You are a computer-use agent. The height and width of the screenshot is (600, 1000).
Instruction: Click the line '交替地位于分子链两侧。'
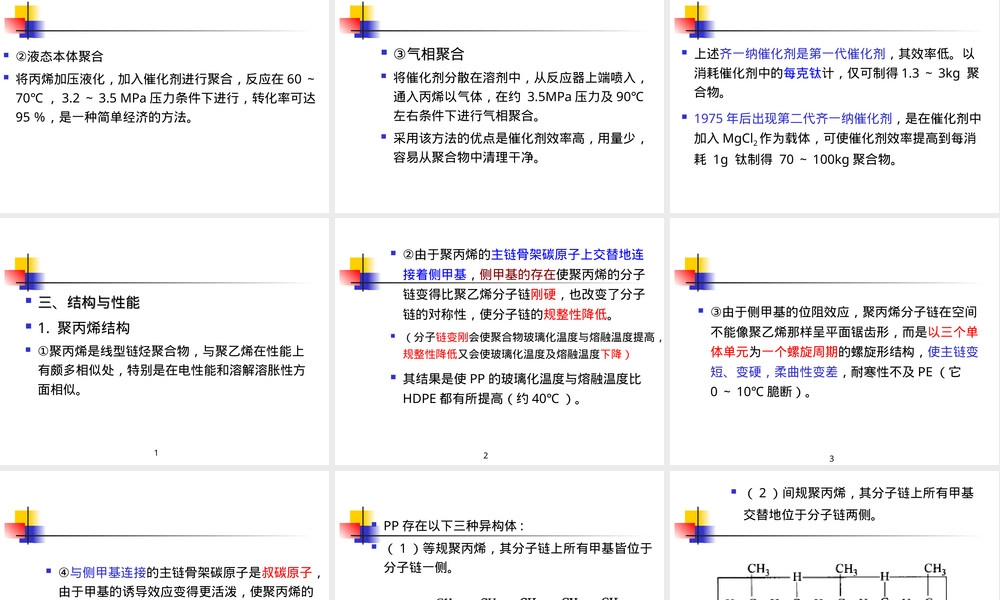(x=810, y=515)
